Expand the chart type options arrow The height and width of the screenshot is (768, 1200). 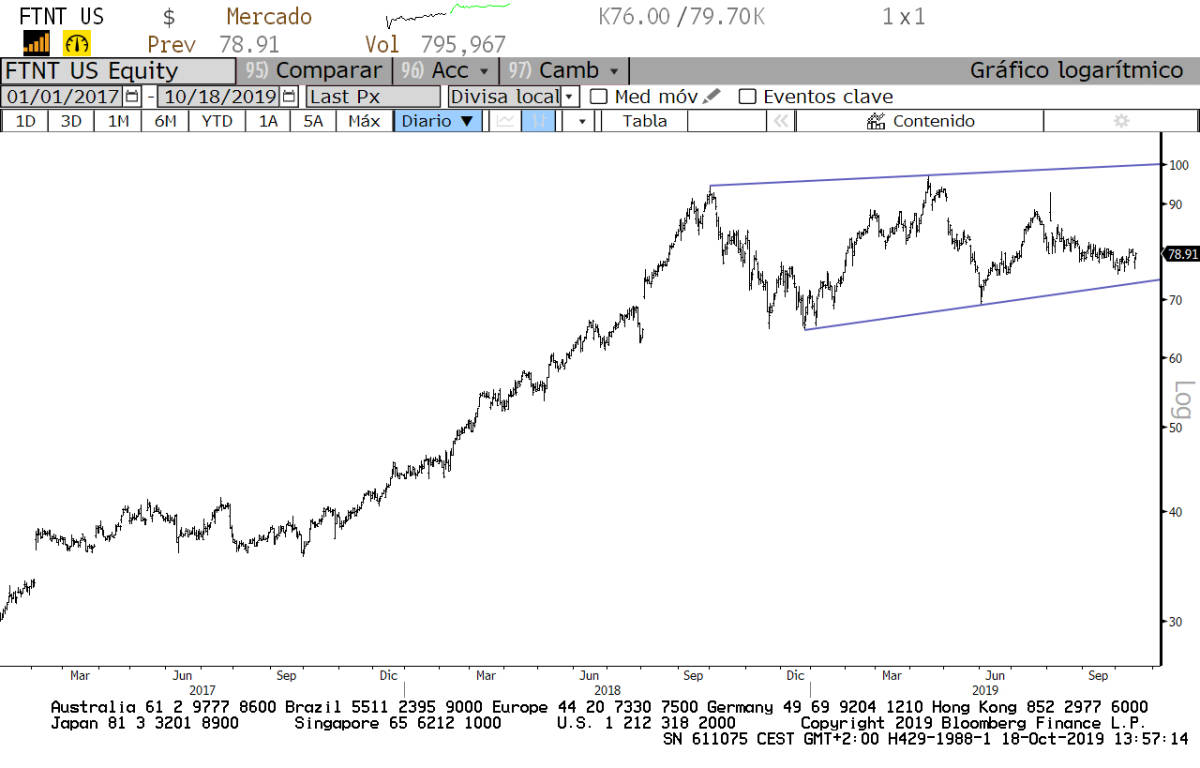[x=580, y=121]
